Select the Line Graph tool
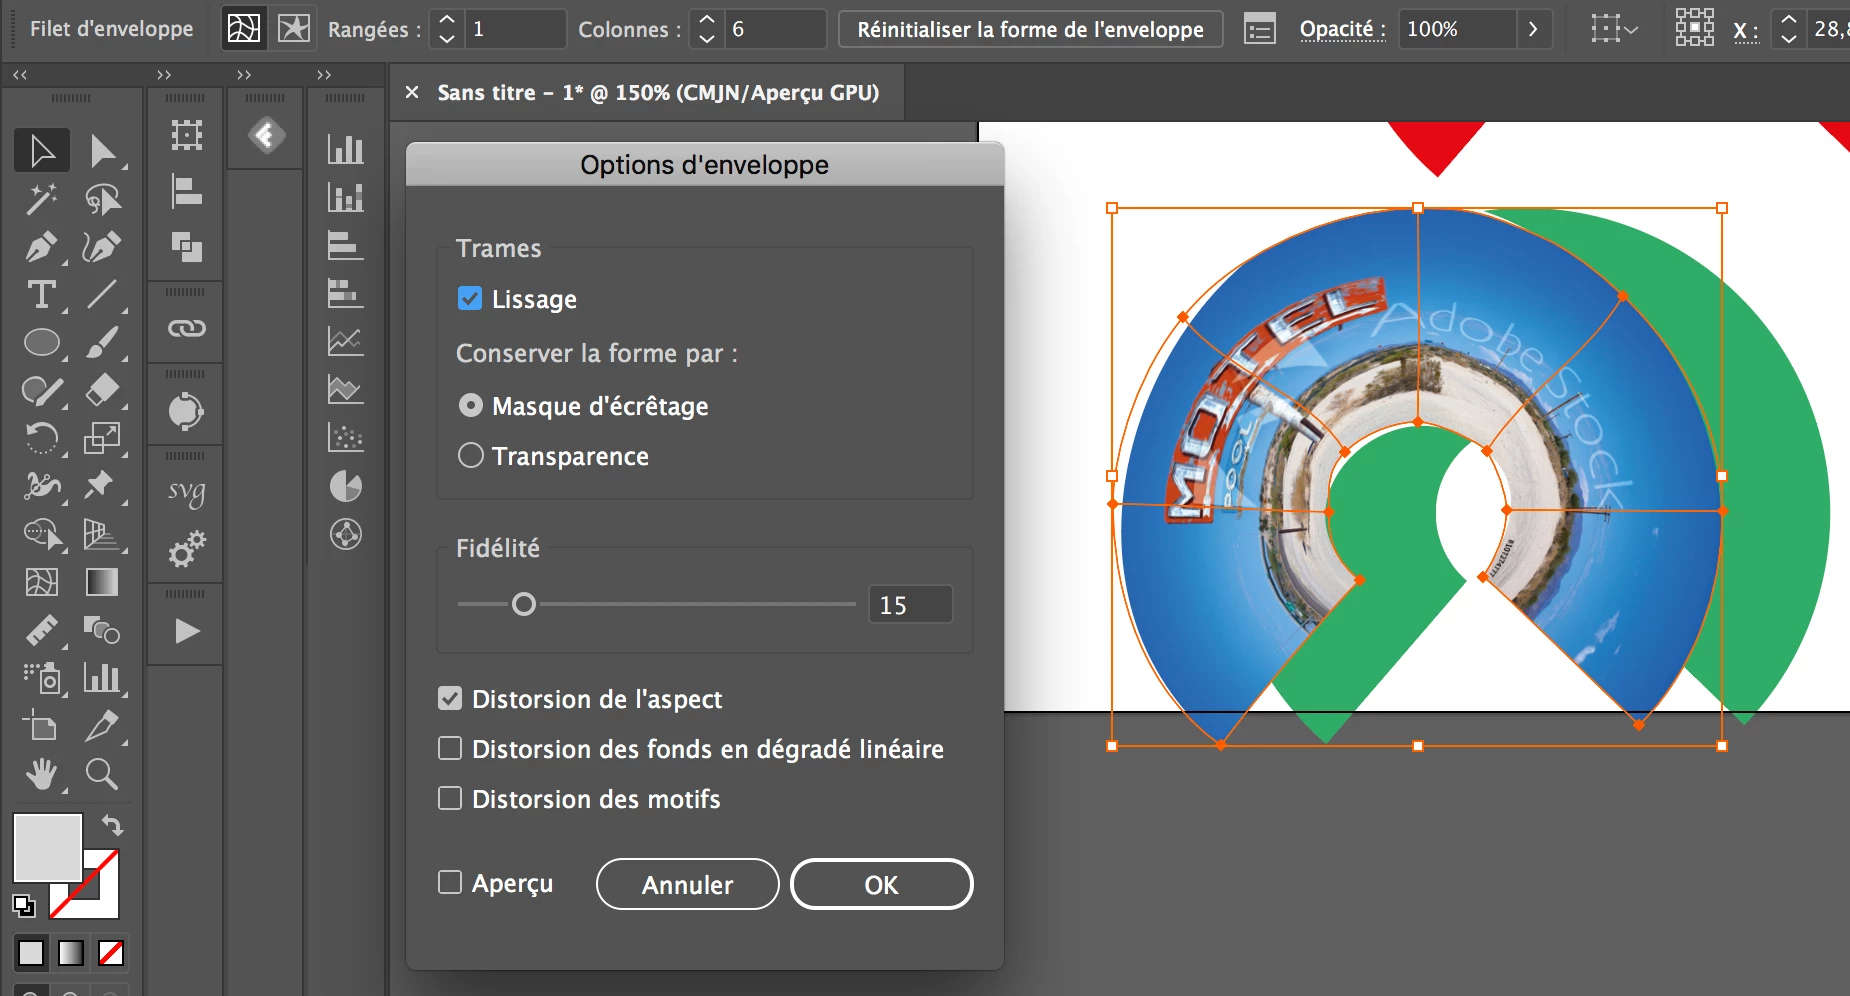1850x996 pixels. (x=346, y=342)
